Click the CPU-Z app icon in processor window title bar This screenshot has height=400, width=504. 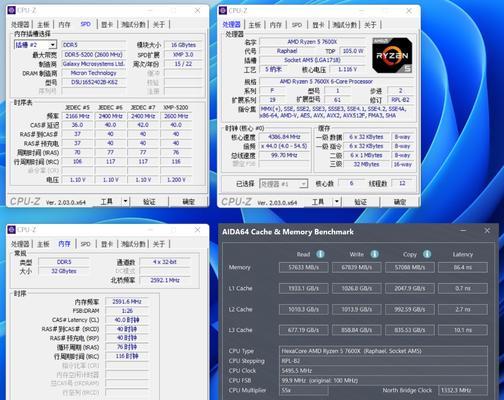point(223,11)
